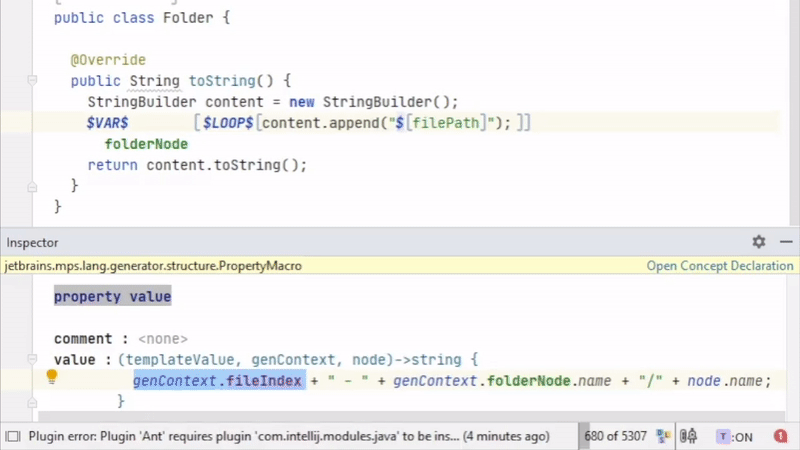
Task: Click the comment <none> placeholder field
Action: tap(163, 339)
